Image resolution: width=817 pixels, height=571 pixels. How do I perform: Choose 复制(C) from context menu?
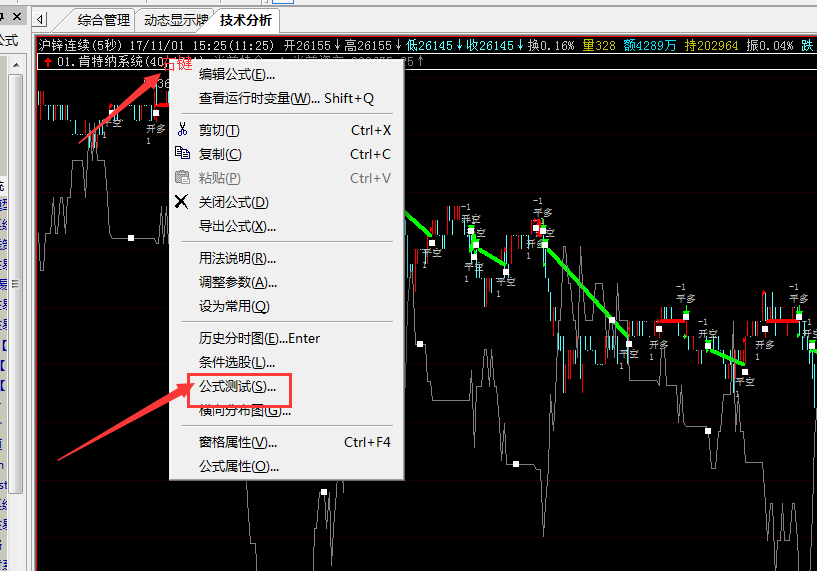287,154
